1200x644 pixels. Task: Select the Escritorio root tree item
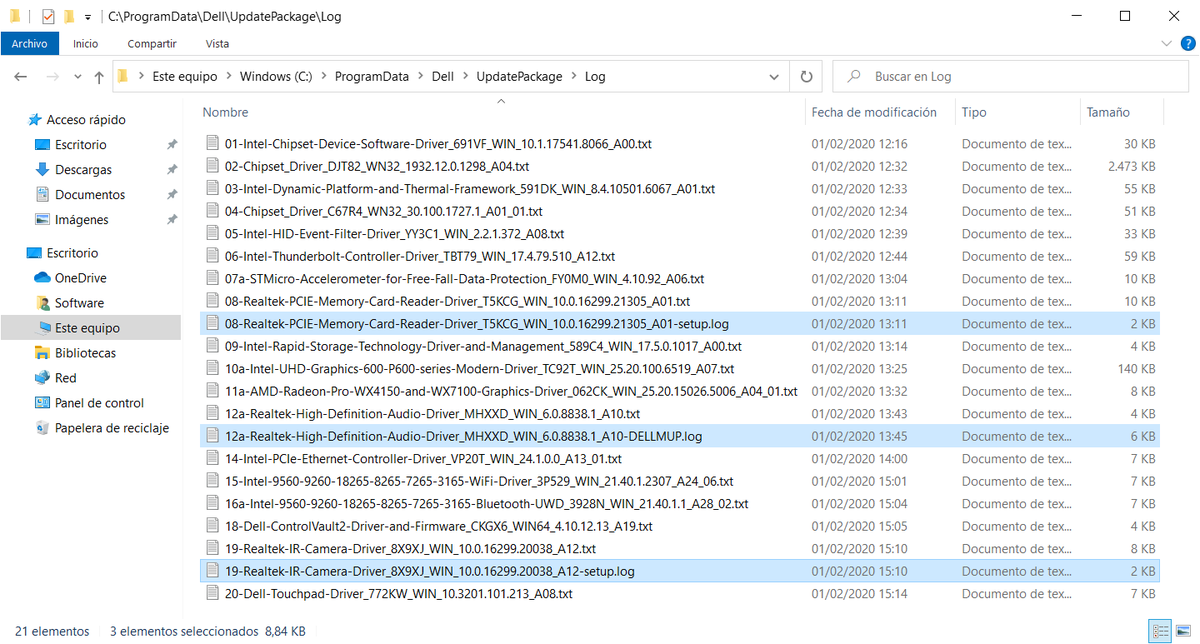tap(72, 253)
